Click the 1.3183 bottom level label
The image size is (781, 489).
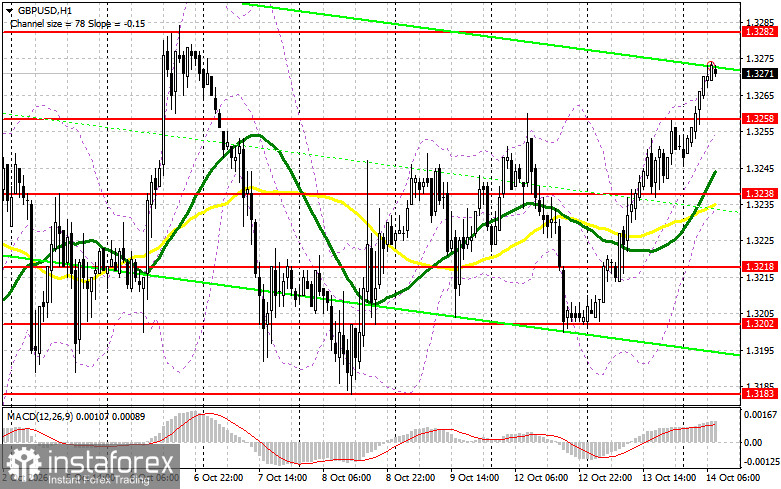click(x=759, y=393)
